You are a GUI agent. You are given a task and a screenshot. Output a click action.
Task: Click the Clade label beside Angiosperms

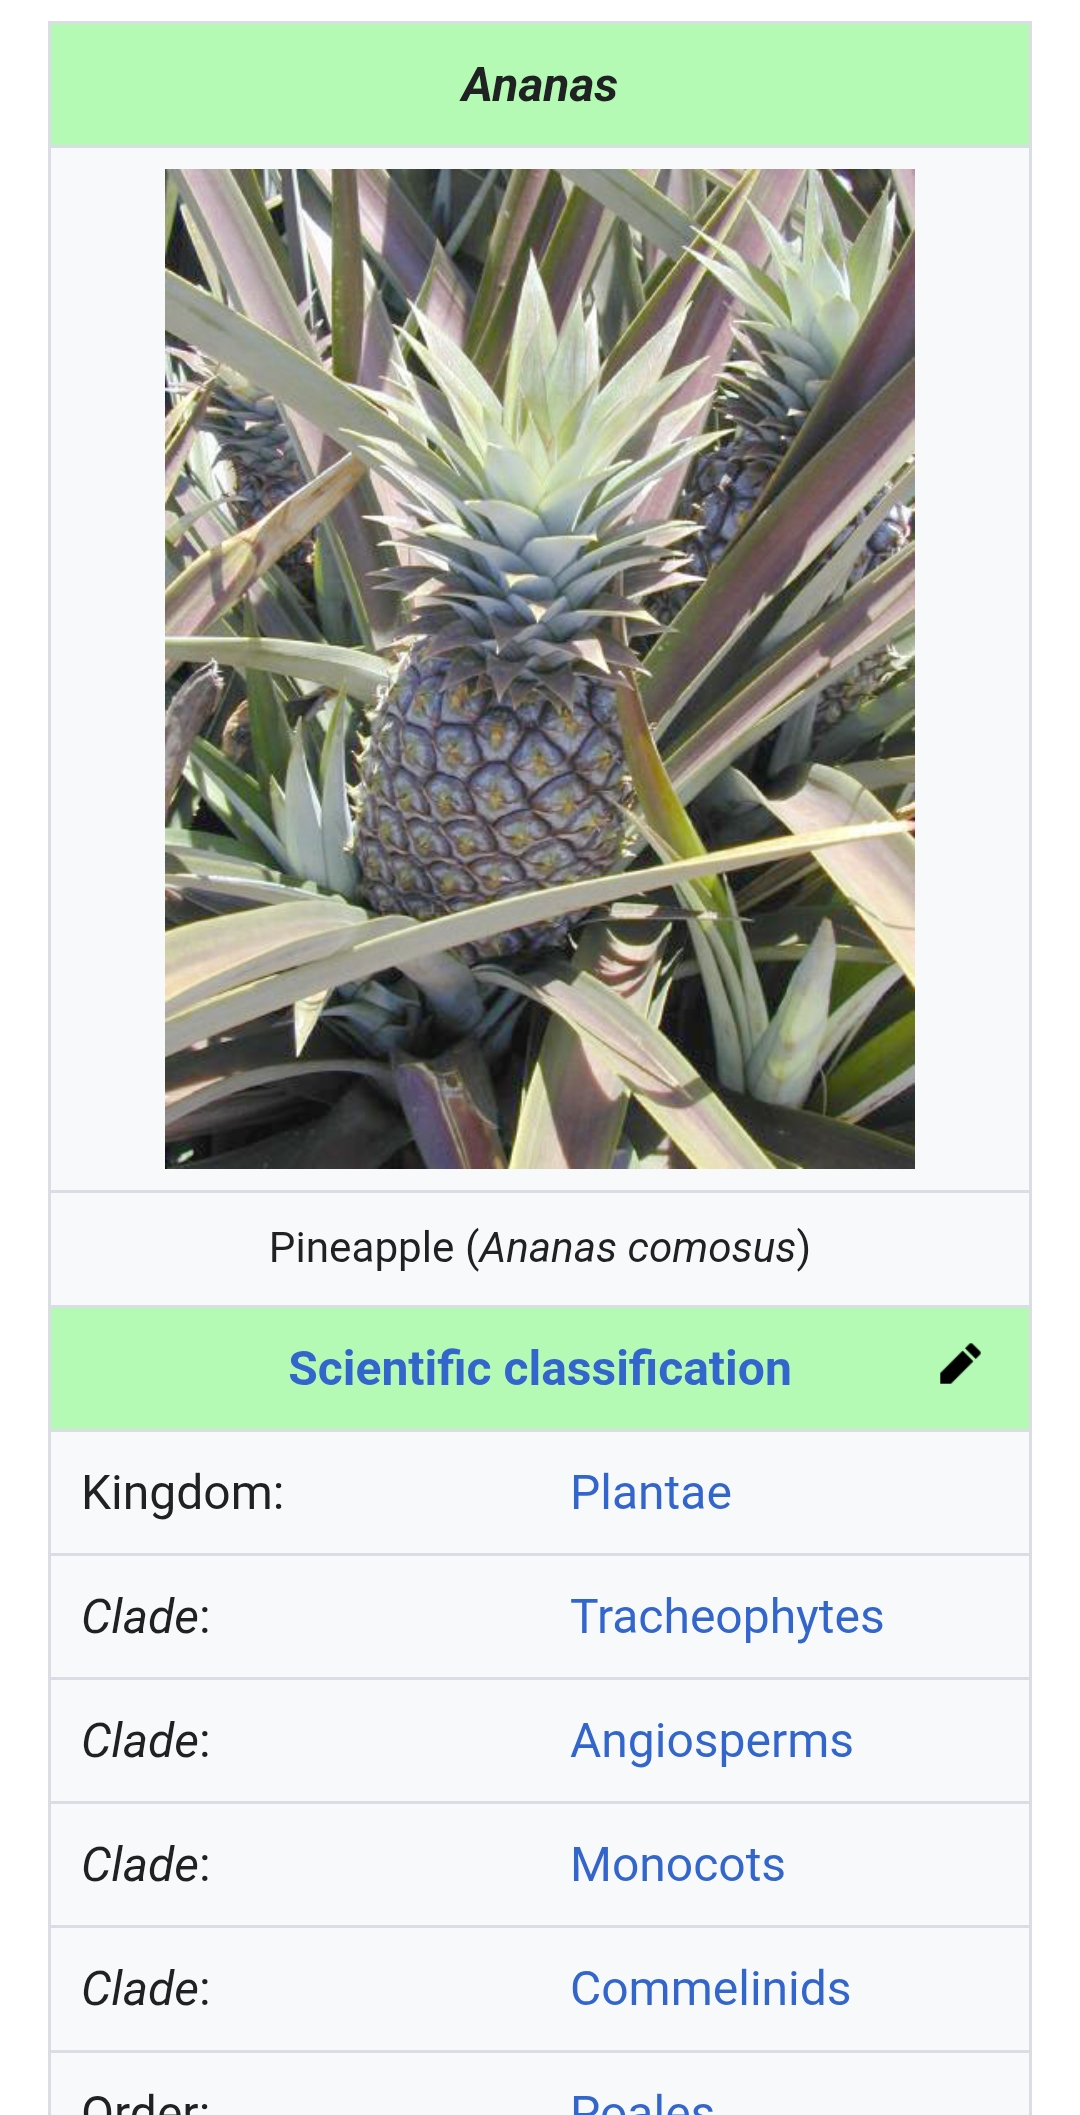click(146, 1741)
